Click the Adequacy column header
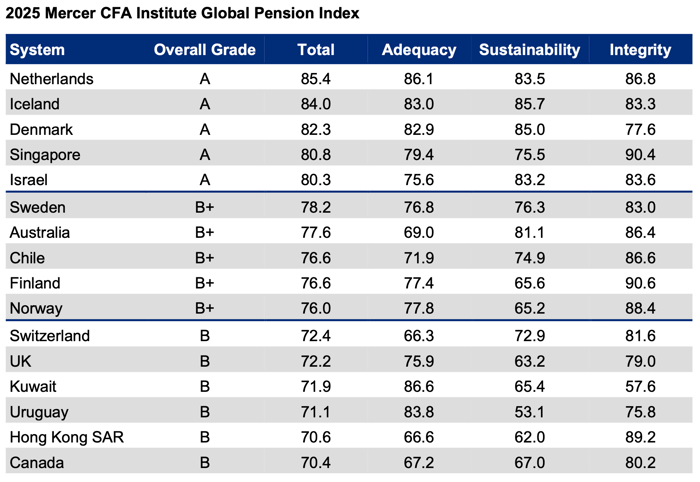The image size is (700, 482). (419, 50)
